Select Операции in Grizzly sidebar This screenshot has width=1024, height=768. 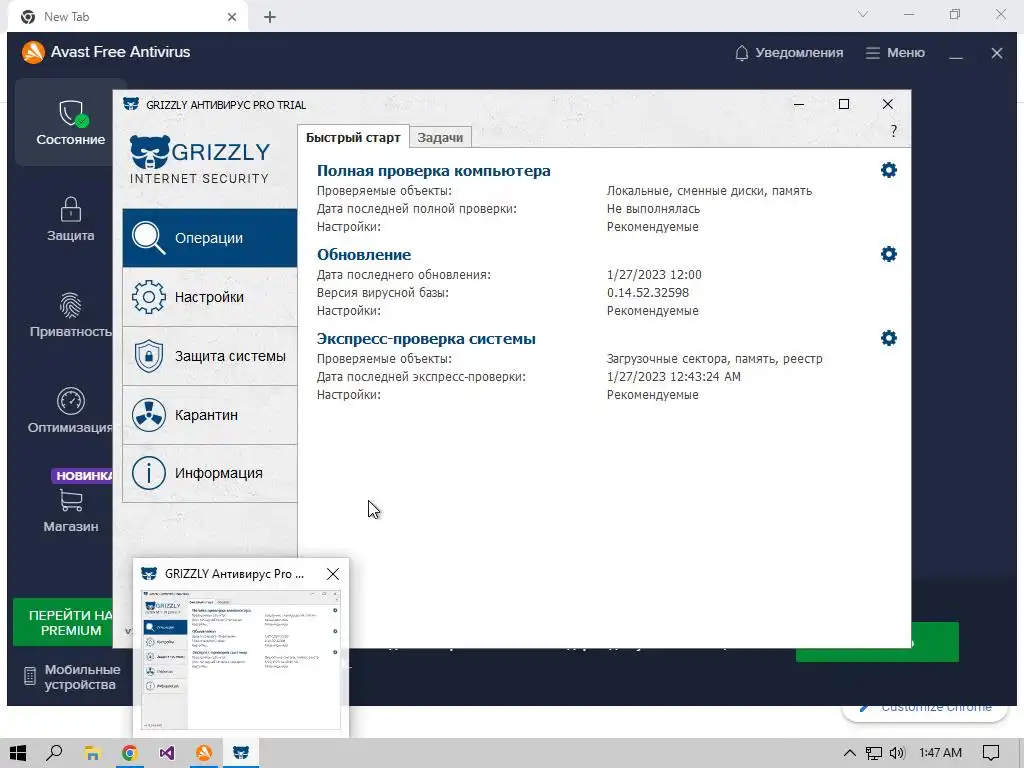pos(210,238)
